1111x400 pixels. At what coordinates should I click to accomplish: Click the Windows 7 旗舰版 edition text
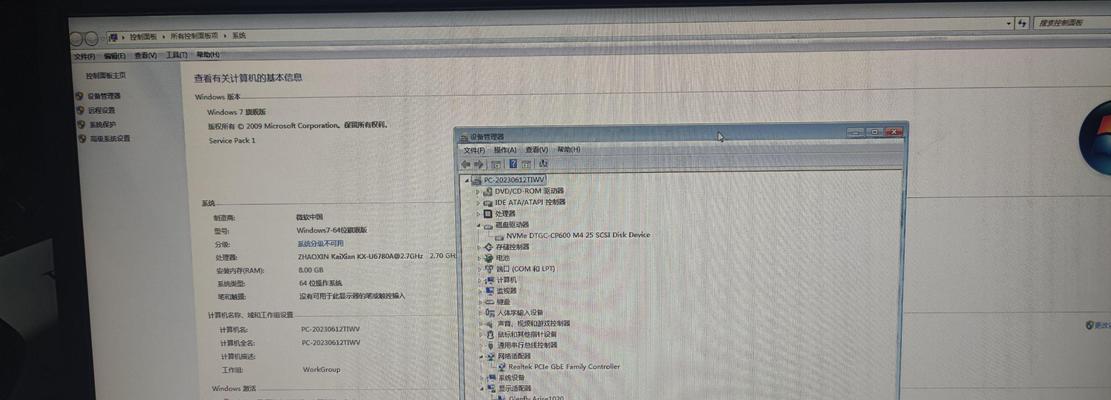tap(237, 112)
